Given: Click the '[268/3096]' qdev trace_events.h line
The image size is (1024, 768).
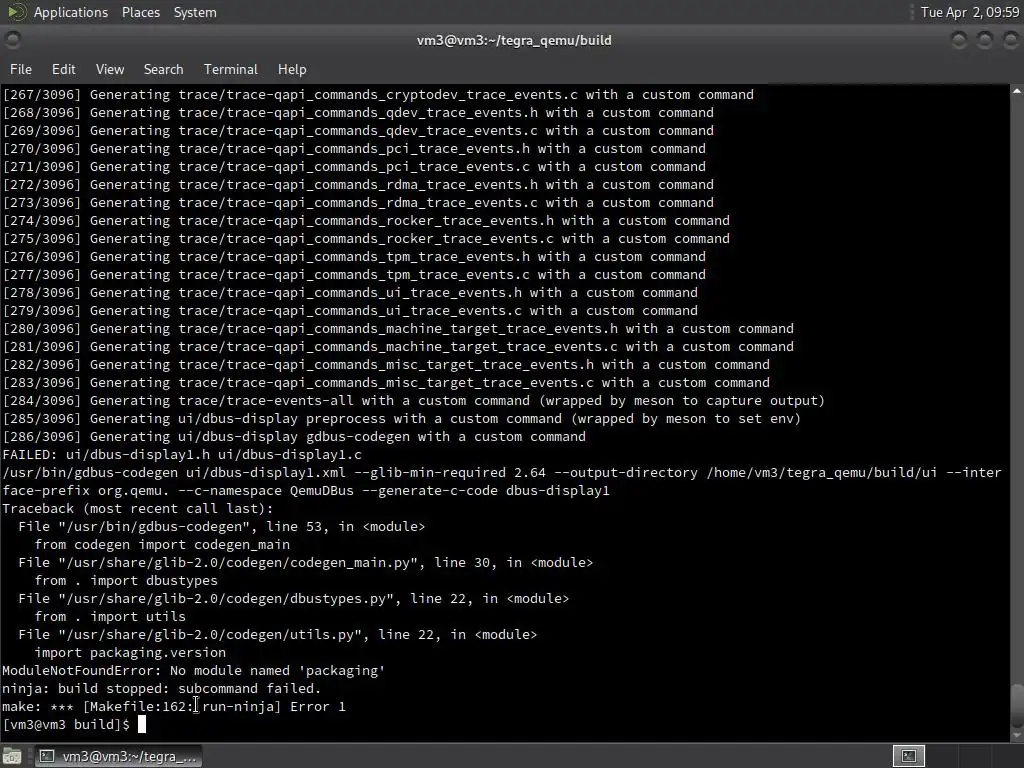Looking at the screenshot, I should (358, 113).
